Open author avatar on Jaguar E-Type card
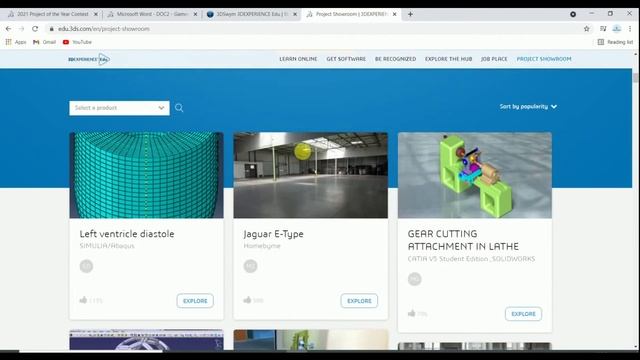 [250, 266]
